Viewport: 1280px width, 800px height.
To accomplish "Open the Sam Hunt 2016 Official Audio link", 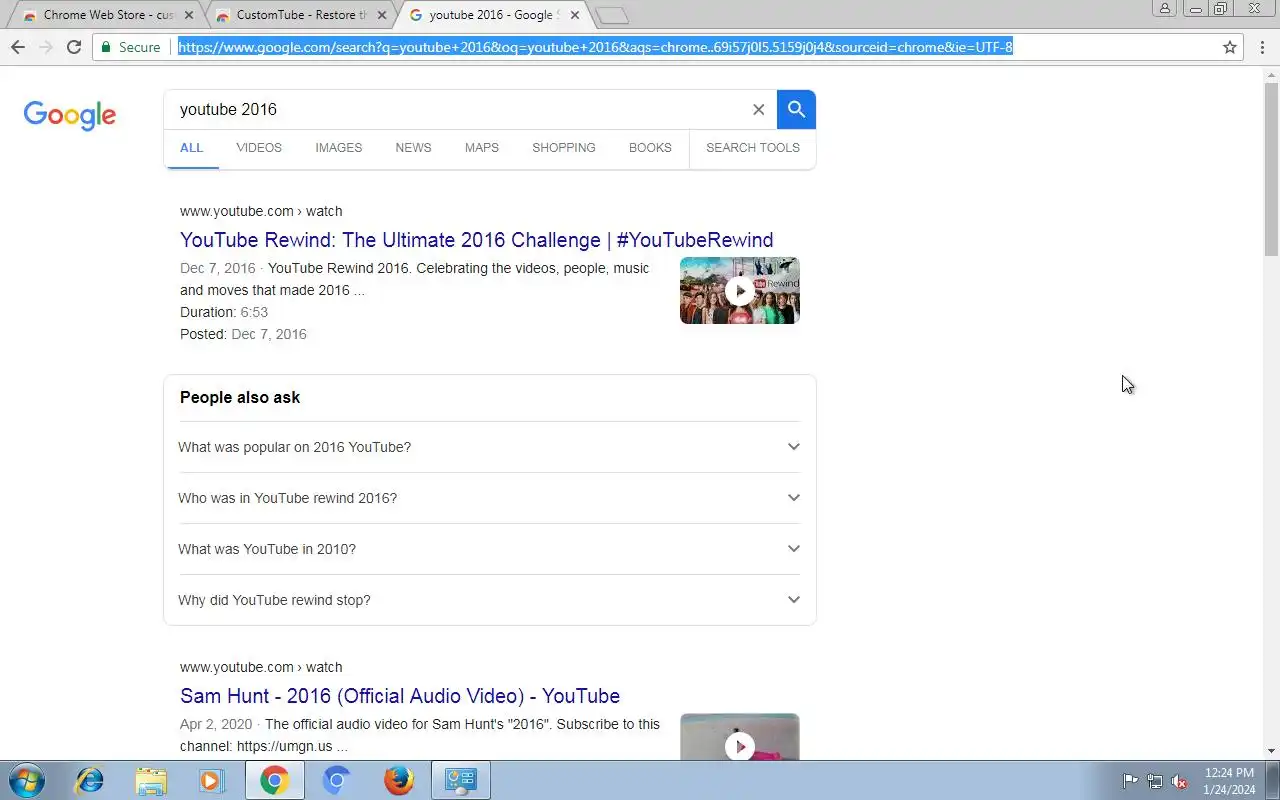I will [400, 696].
